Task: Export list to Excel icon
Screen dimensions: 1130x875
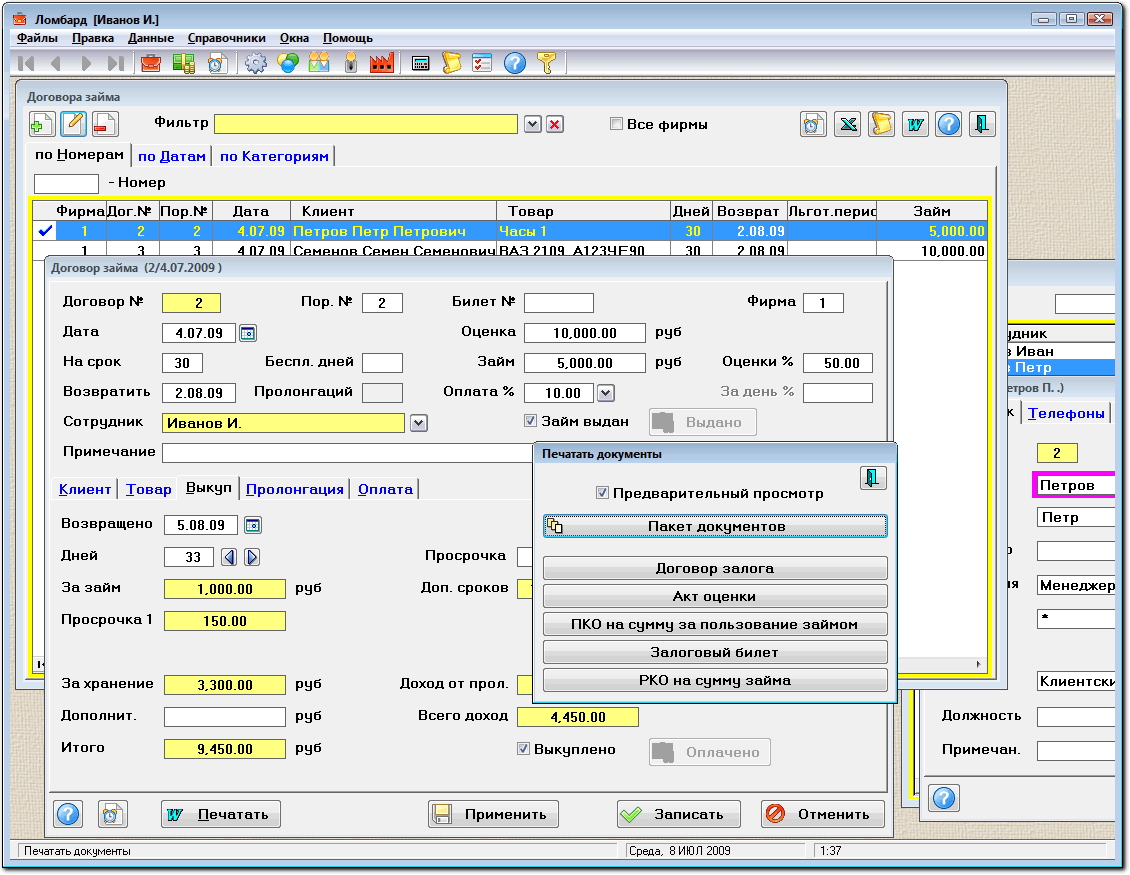Action: (x=848, y=124)
